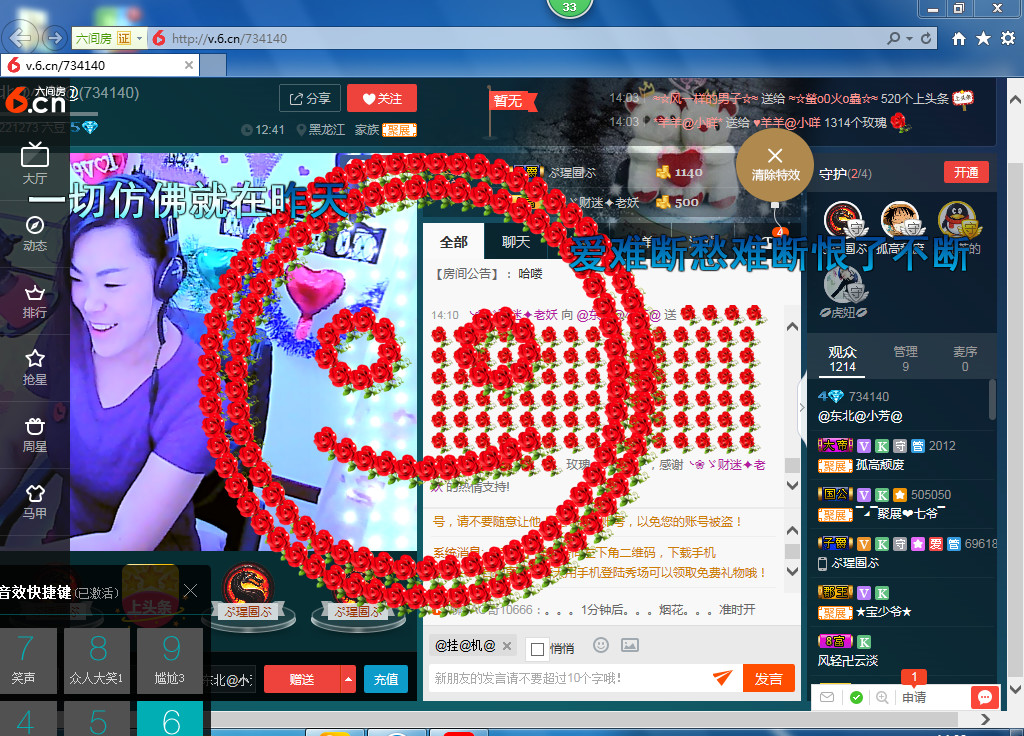The height and width of the screenshot is (736, 1024).
Task: Trigger sound effect 9 尴尬3
Action: tap(170, 660)
